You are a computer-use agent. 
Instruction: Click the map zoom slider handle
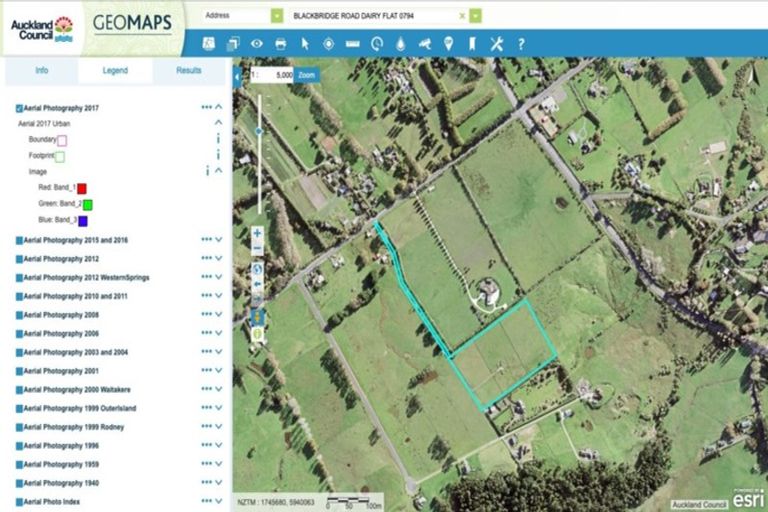(x=259, y=131)
